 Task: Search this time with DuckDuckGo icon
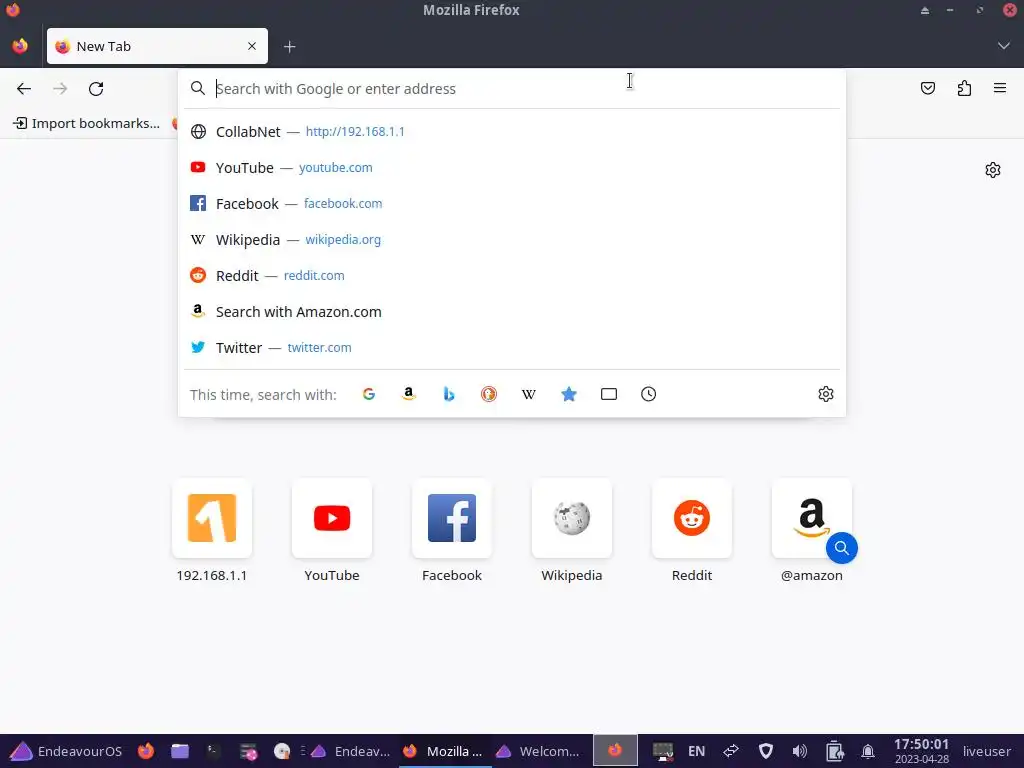pos(488,394)
